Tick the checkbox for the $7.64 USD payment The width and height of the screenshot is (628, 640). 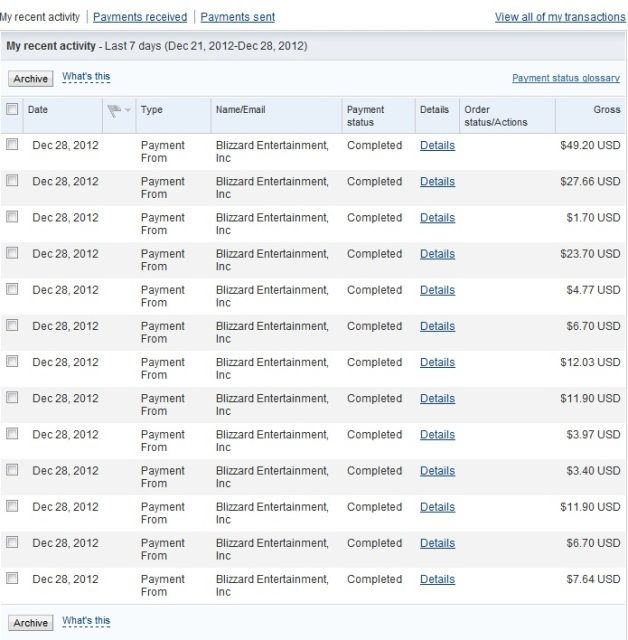[12, 579]
